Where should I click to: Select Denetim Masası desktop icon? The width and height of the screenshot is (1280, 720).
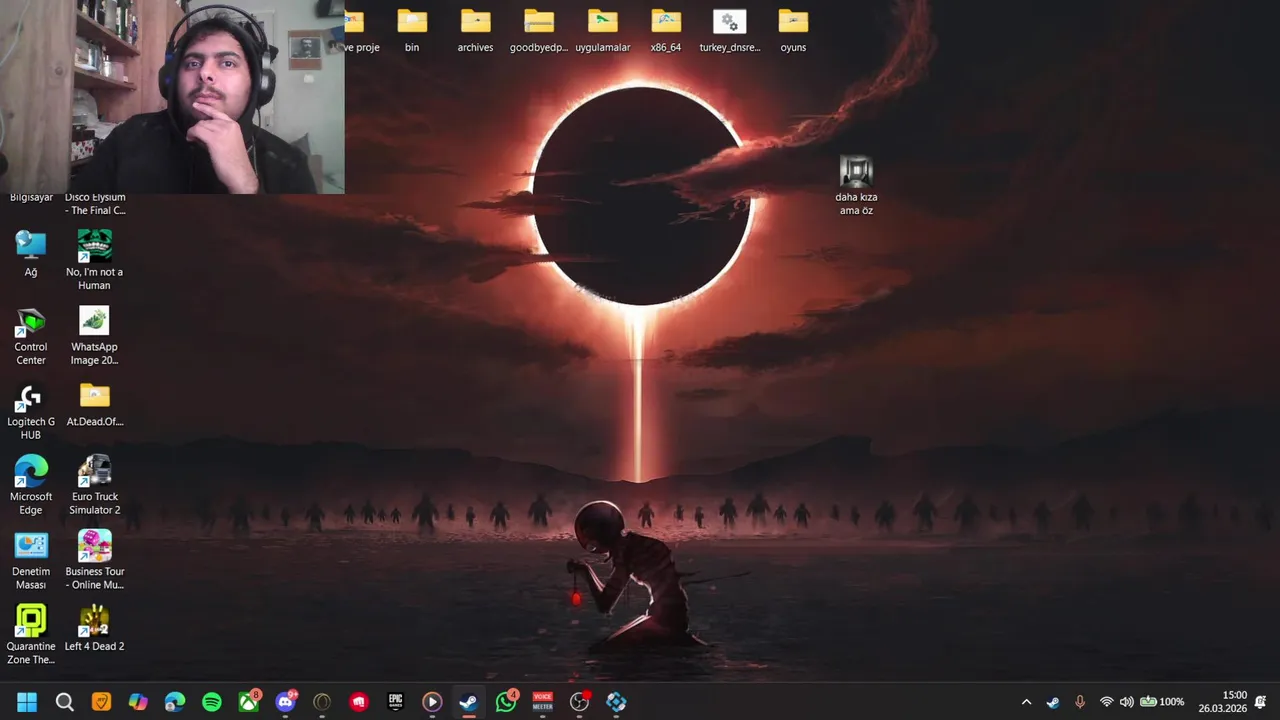pos(31,561)
